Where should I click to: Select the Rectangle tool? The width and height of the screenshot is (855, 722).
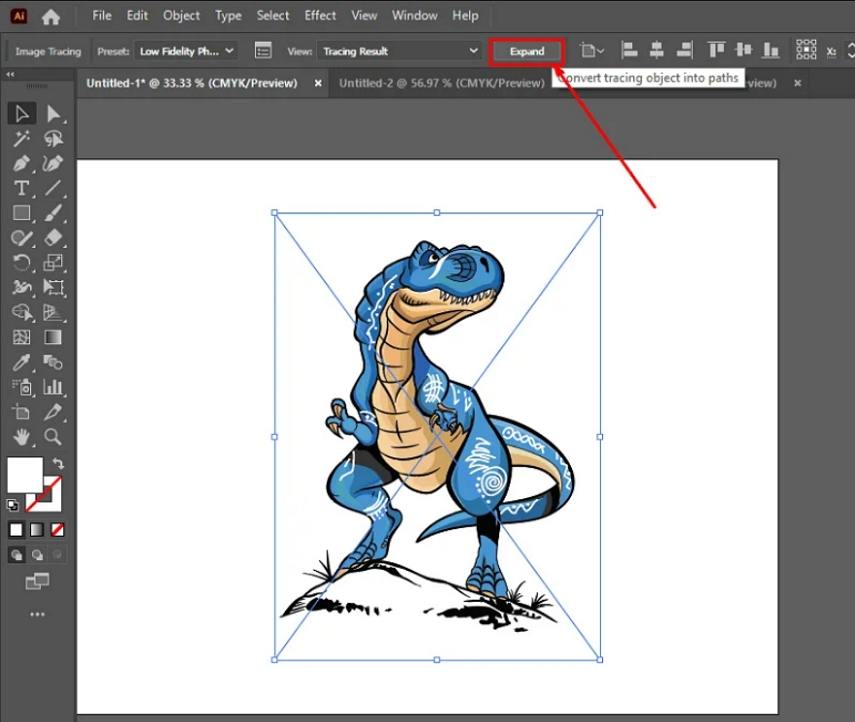[x=22, y=213]
